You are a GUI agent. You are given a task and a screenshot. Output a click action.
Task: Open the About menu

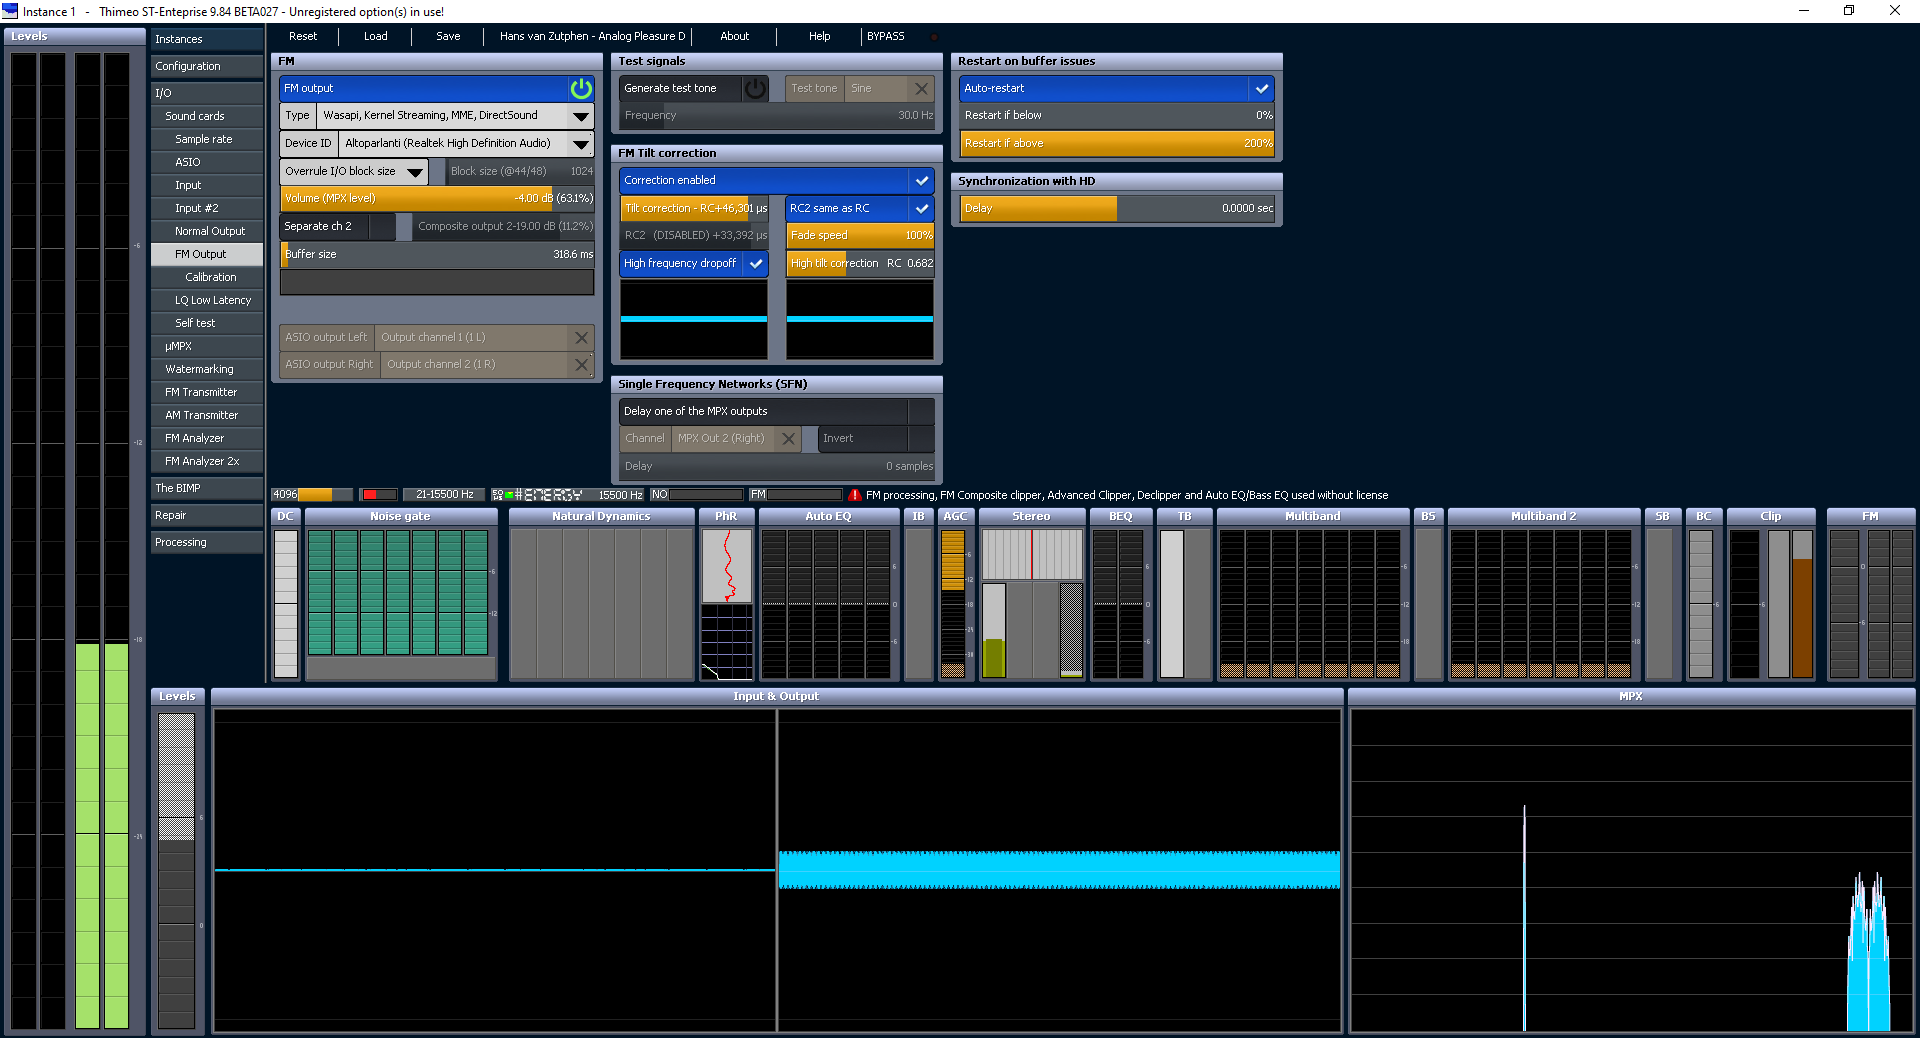coord(735,36)
